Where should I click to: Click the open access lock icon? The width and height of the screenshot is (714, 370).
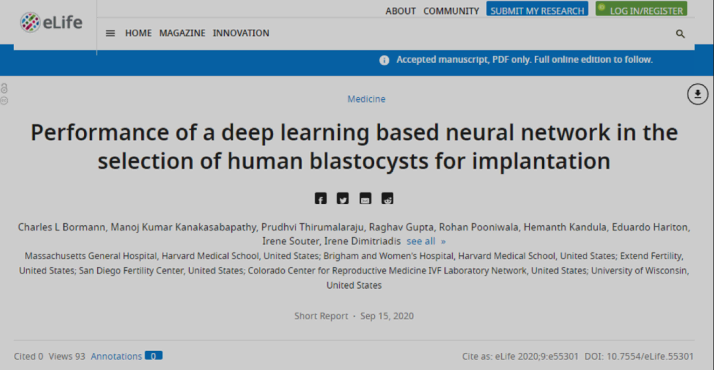[x=4, y=88]
